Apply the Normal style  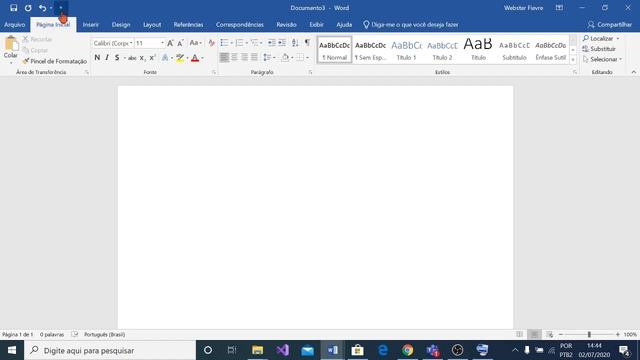click(334, 50)
